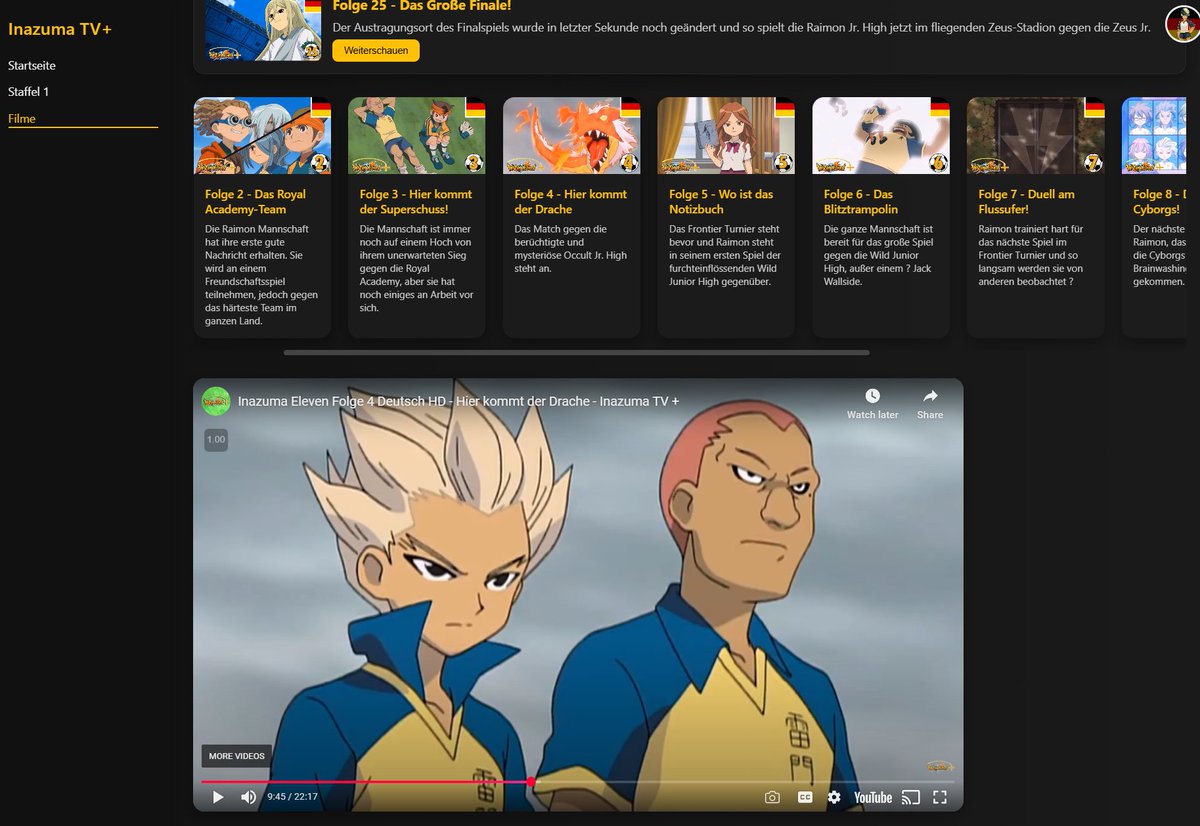Go to Startseite in the sidebar

click(32, 65)
